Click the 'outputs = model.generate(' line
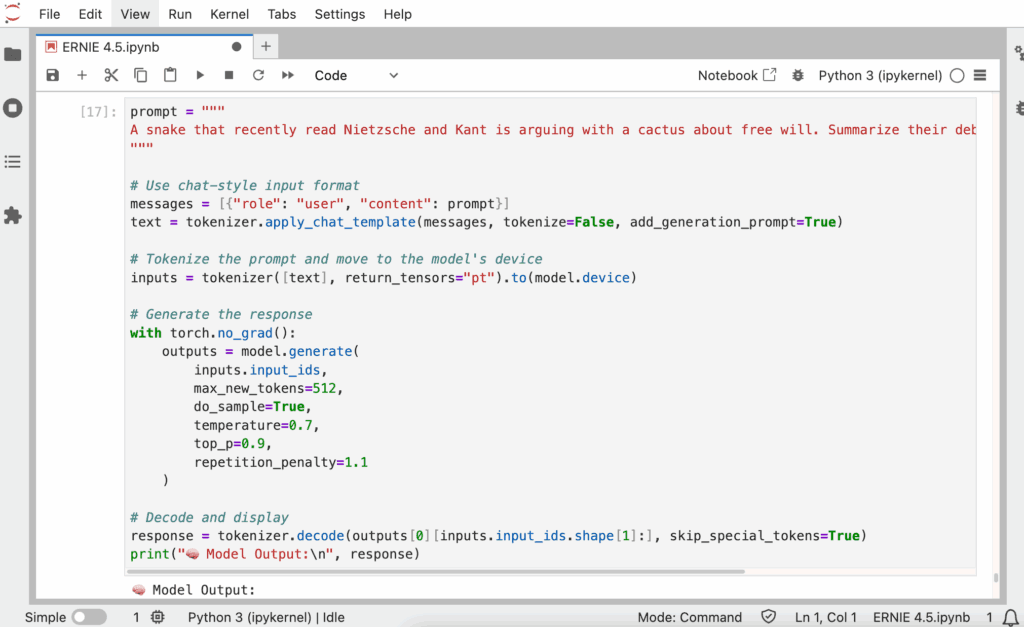The width and height of the screenshot is (1024, 627). pyautogui.click(x=261, y=351)
